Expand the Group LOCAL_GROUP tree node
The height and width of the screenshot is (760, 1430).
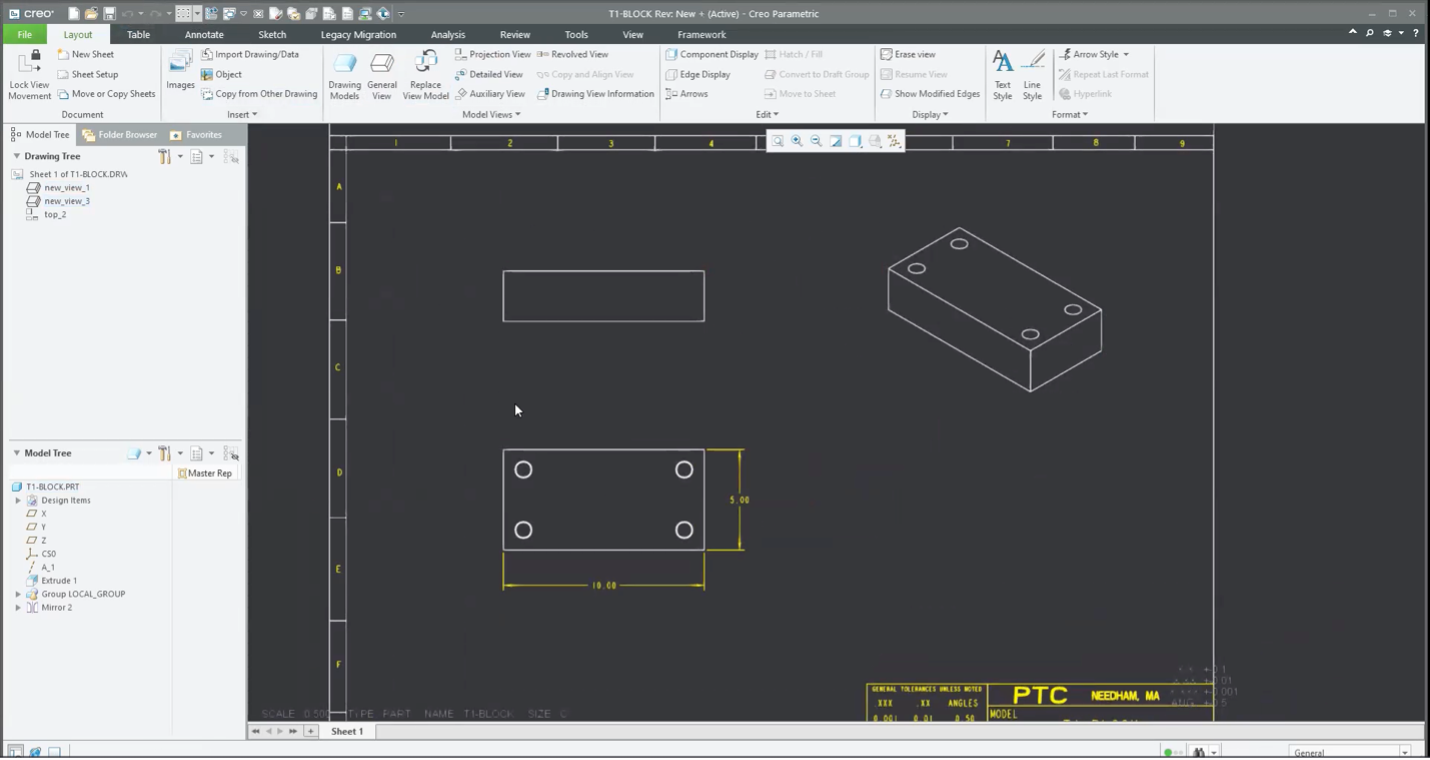pyautogui.click(x=16, y=593)
